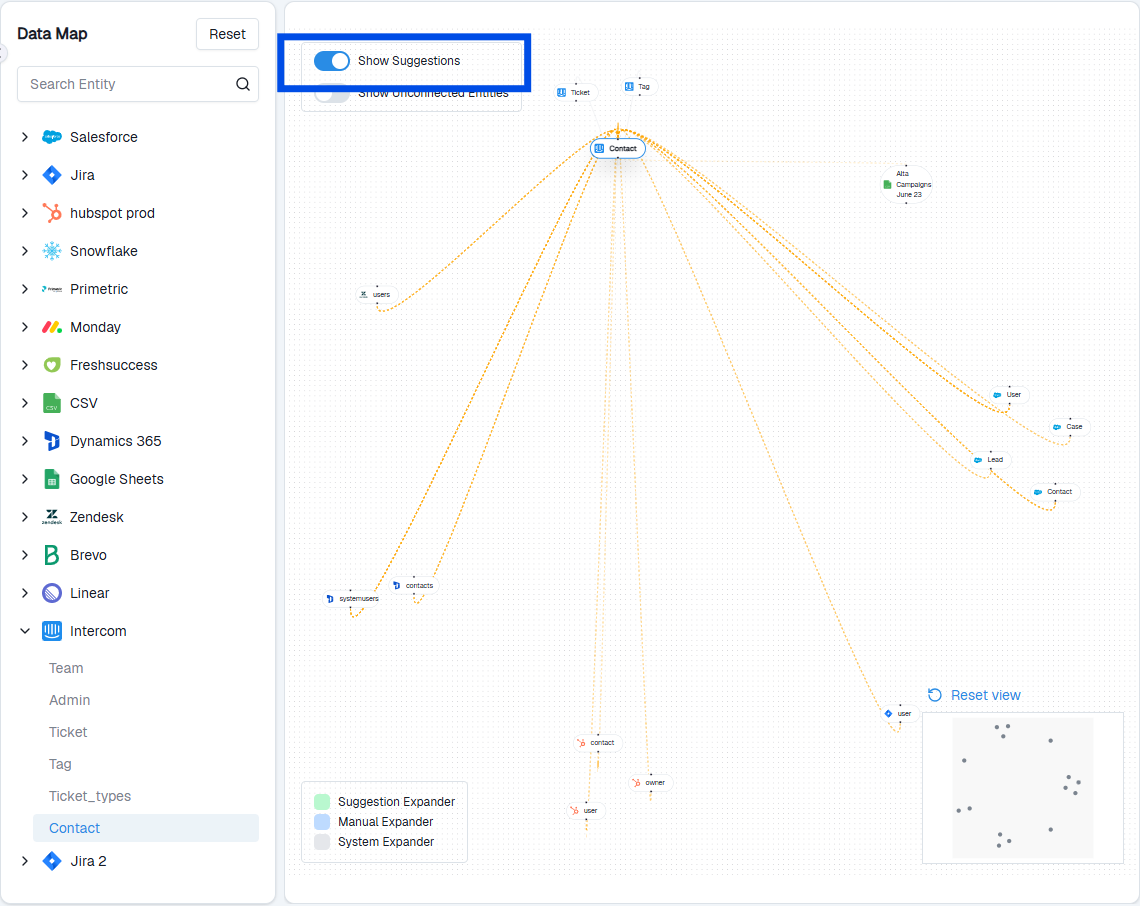Click the Alta Campaigns June 23 node
This screenshot has height=906, width=1140.
tap(907, 184)
